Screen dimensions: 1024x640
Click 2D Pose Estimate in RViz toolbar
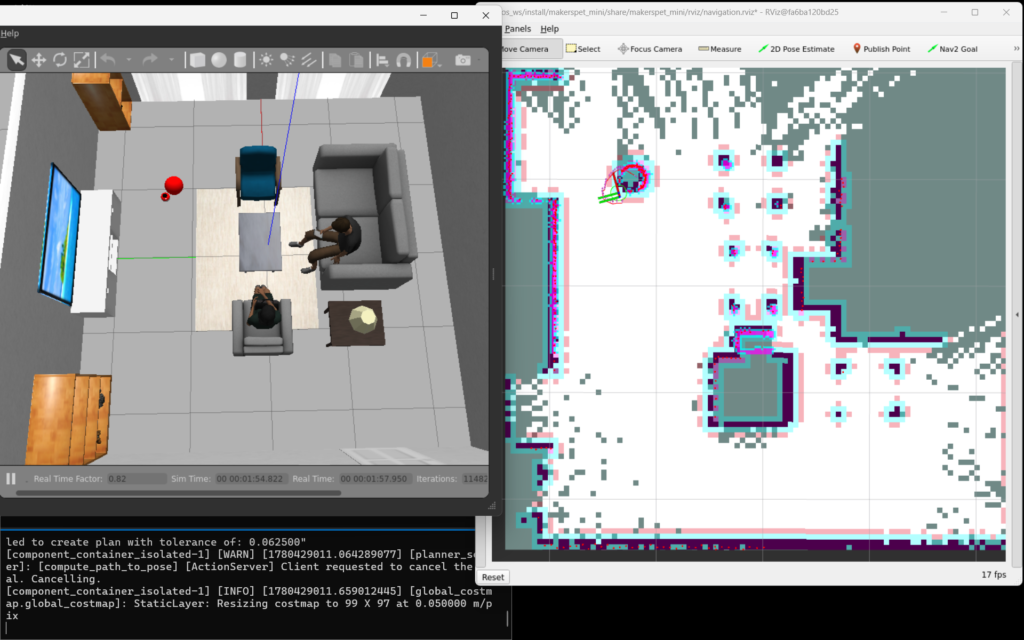796,49
